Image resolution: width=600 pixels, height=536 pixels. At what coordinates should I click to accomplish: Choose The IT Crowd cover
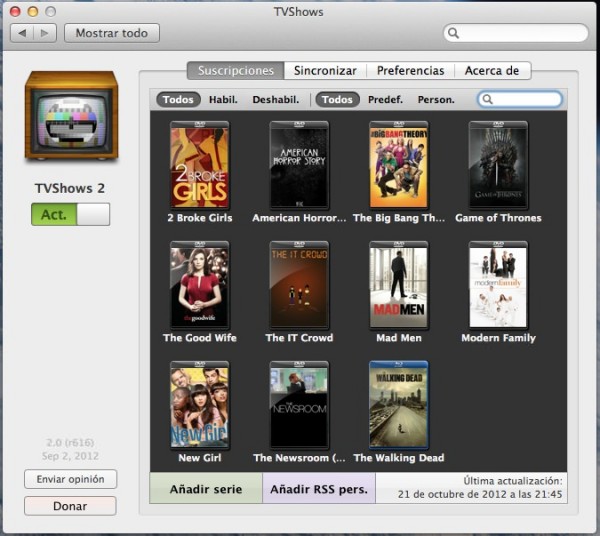(299, 285)
